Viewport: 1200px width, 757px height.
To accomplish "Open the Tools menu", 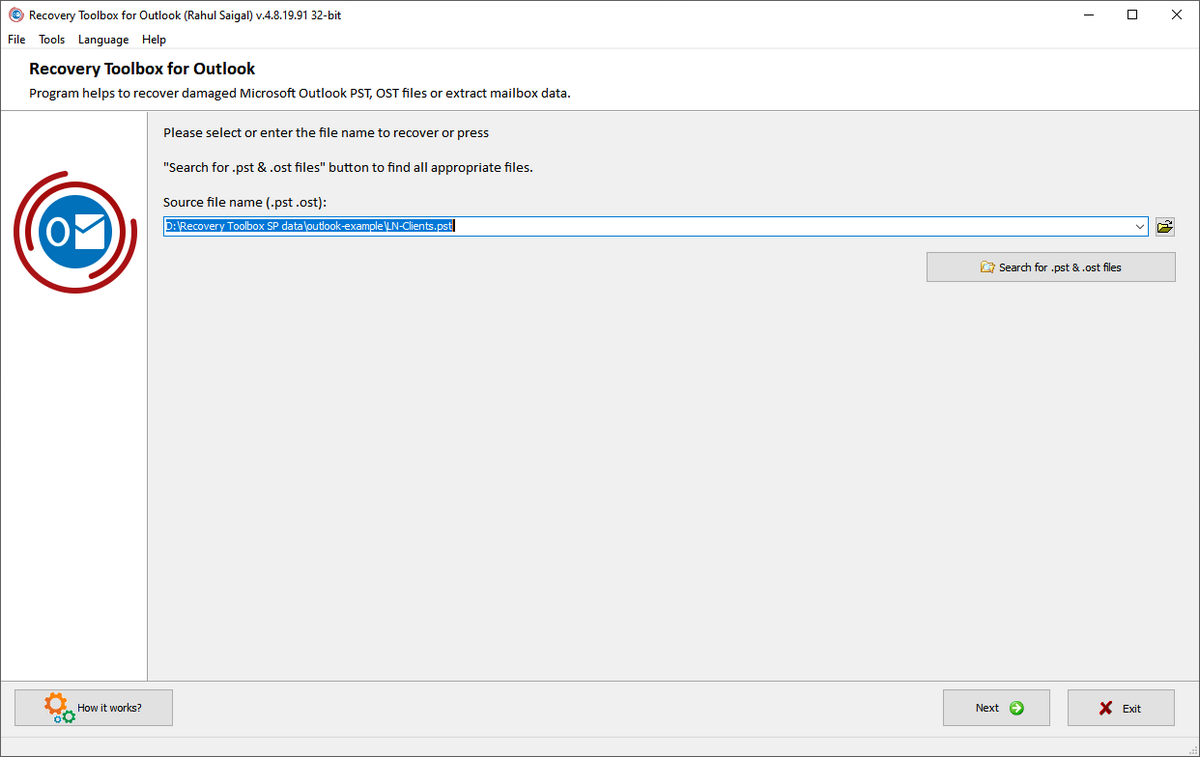I will coord(51,39).
